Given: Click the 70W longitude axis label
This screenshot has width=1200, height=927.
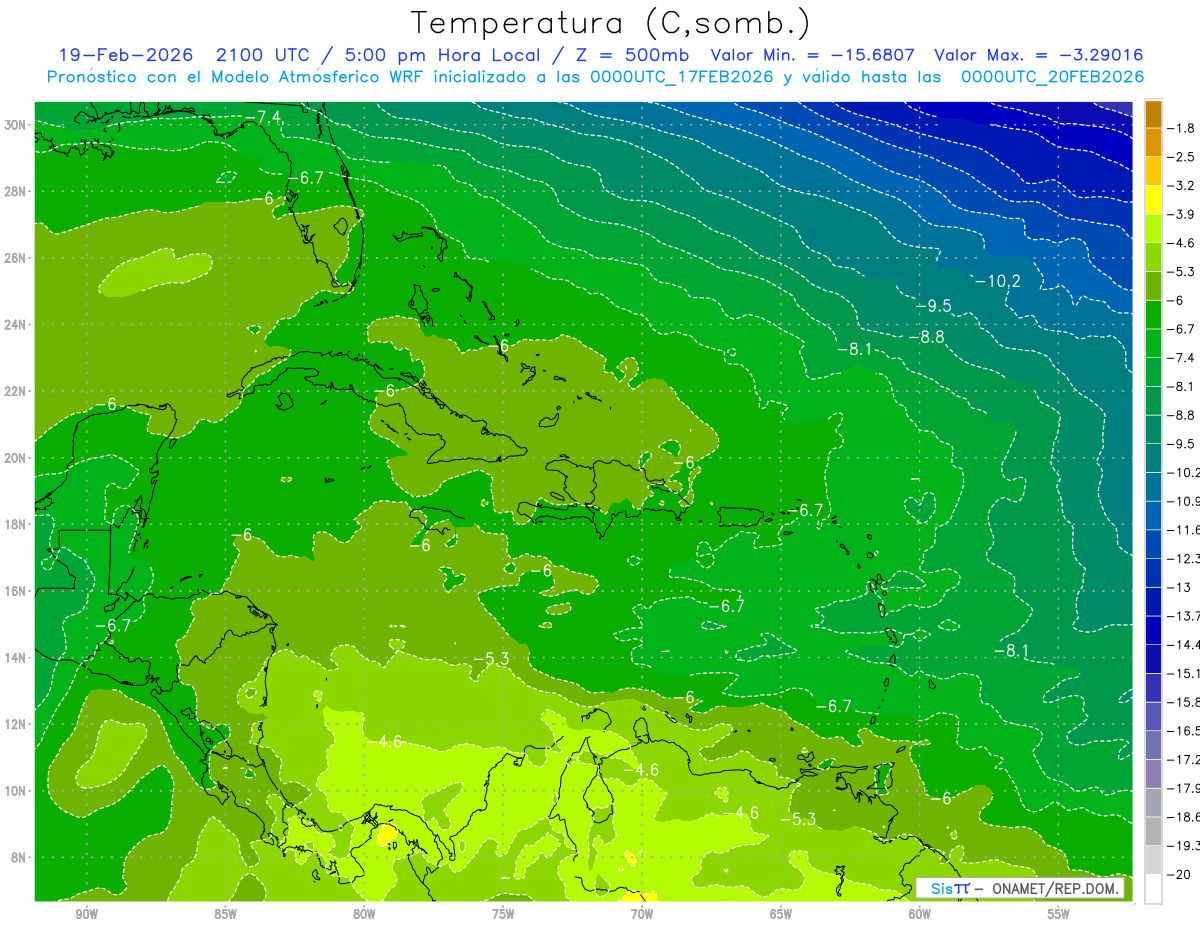Looking at the screenshot, I should (642, 914).
